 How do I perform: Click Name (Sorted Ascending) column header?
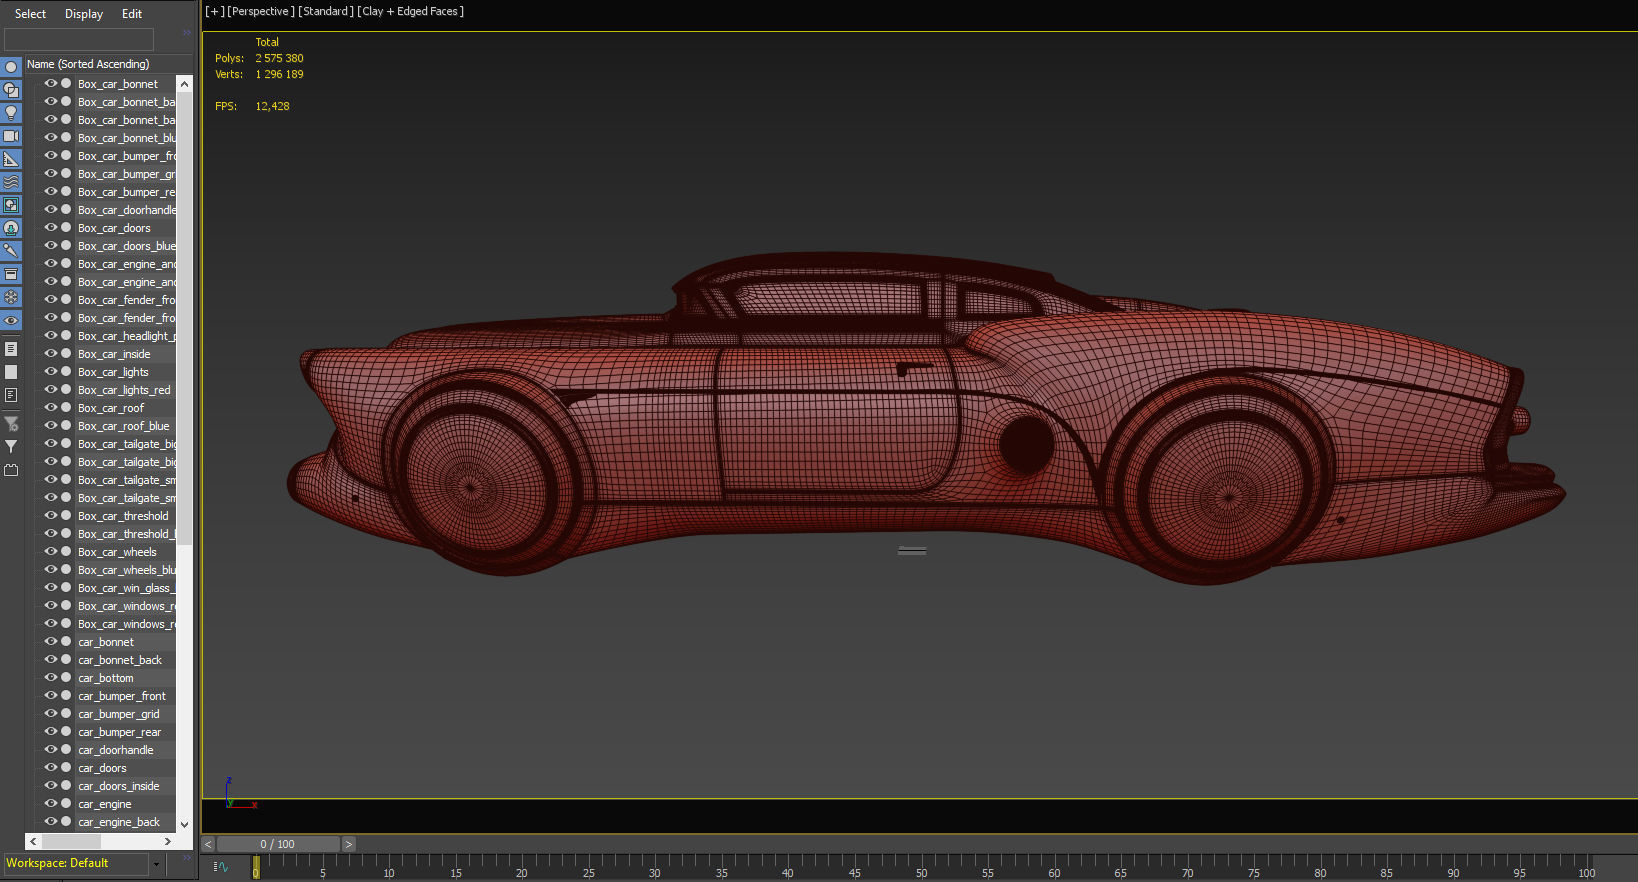click(x=88, y=64)
